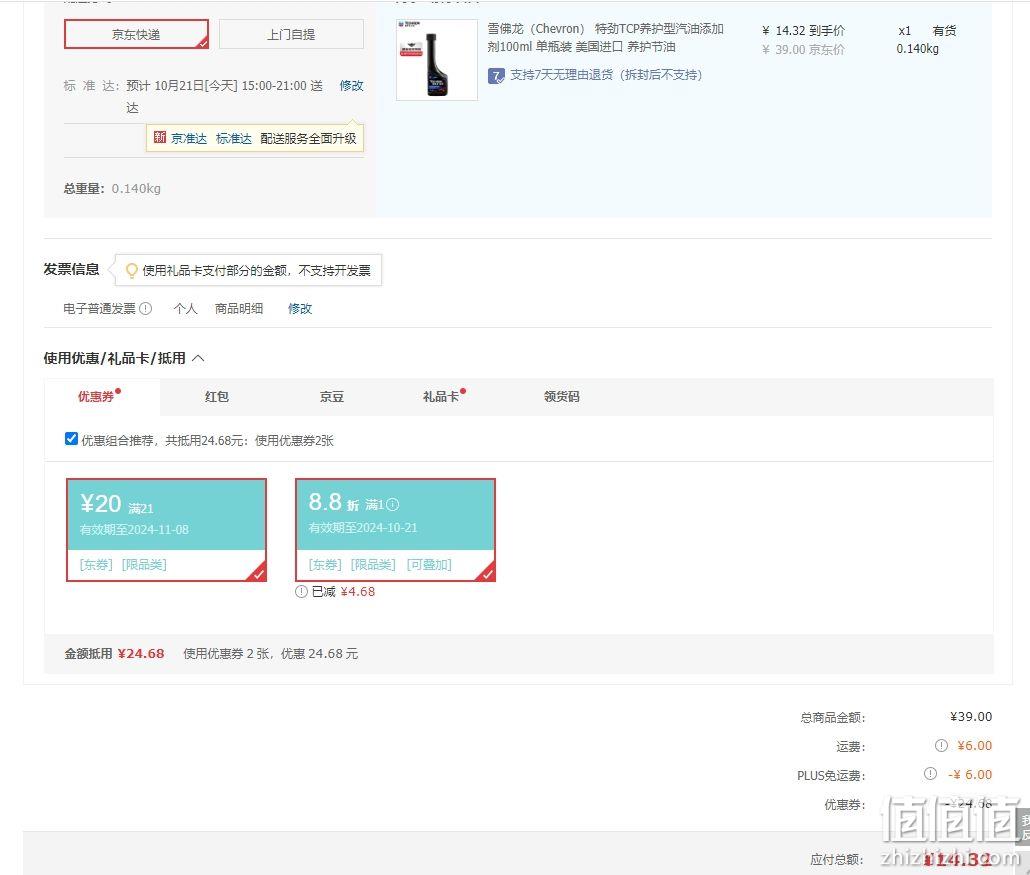Open the Chevron TCP product title link

pyautogui.click(x=606, y=37)
